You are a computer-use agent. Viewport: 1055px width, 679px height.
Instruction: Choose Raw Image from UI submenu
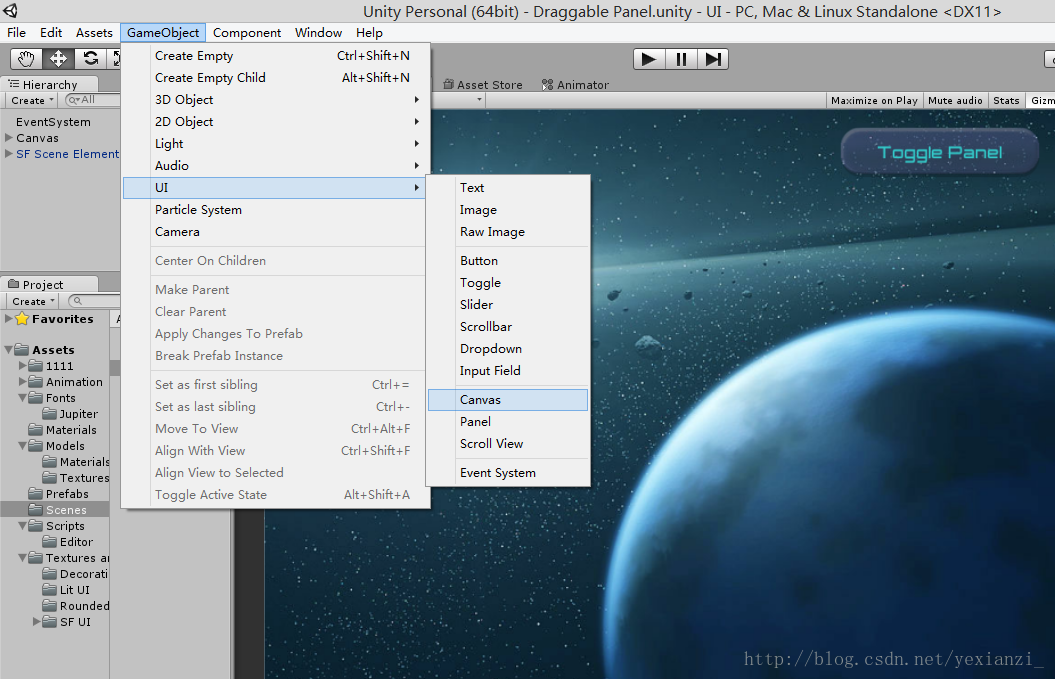(x=508, y=232)
